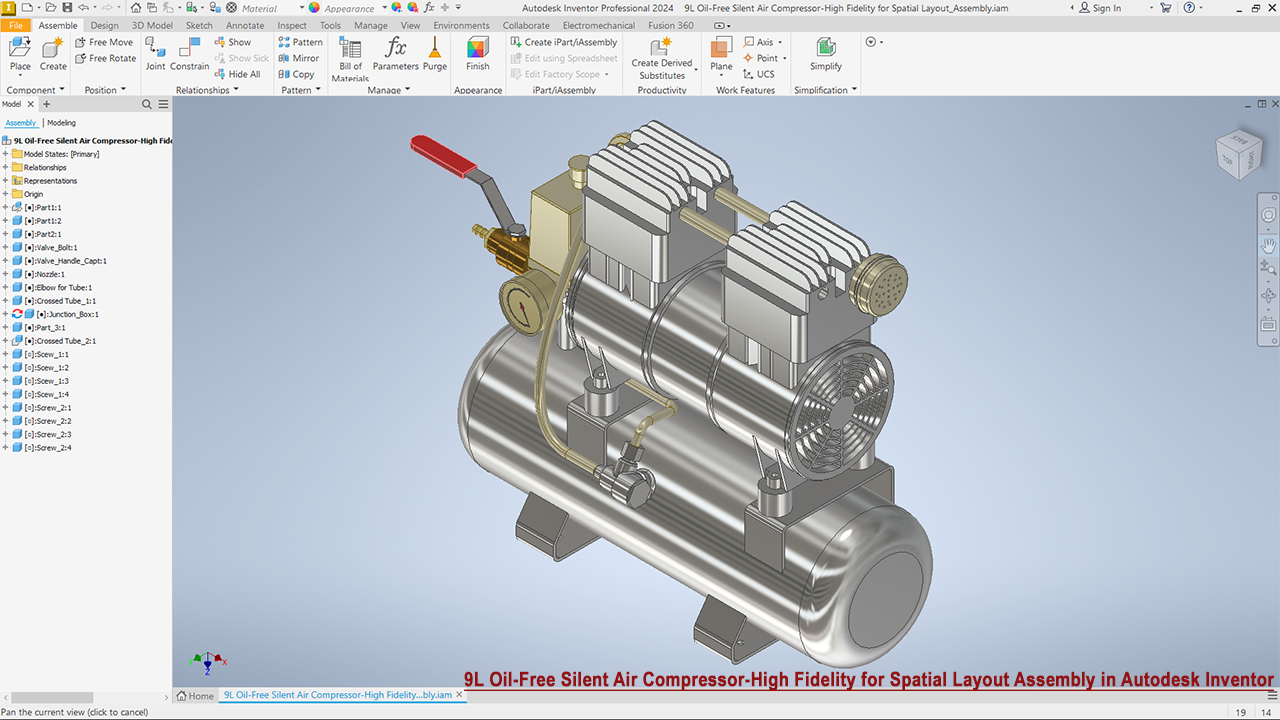Click the Sign In button
Screen dimensions: 1280x720
(x=1100, y=8)
